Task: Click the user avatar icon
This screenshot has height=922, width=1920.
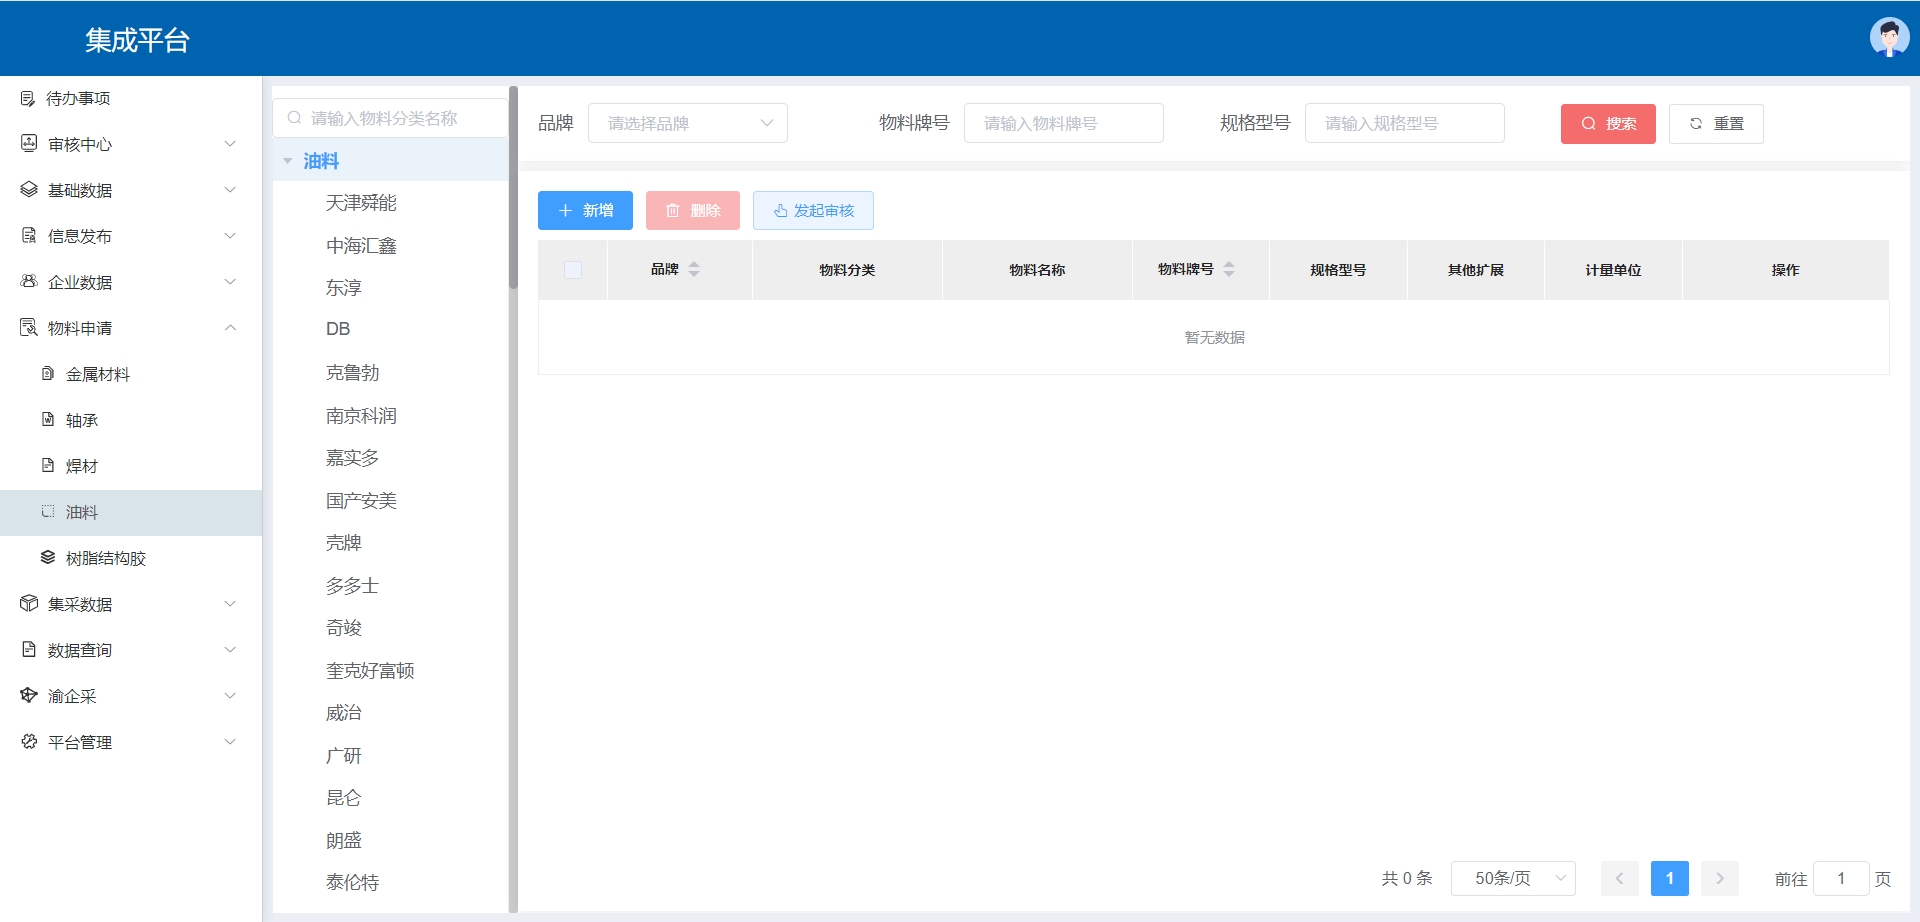Action: point(1888,38)
